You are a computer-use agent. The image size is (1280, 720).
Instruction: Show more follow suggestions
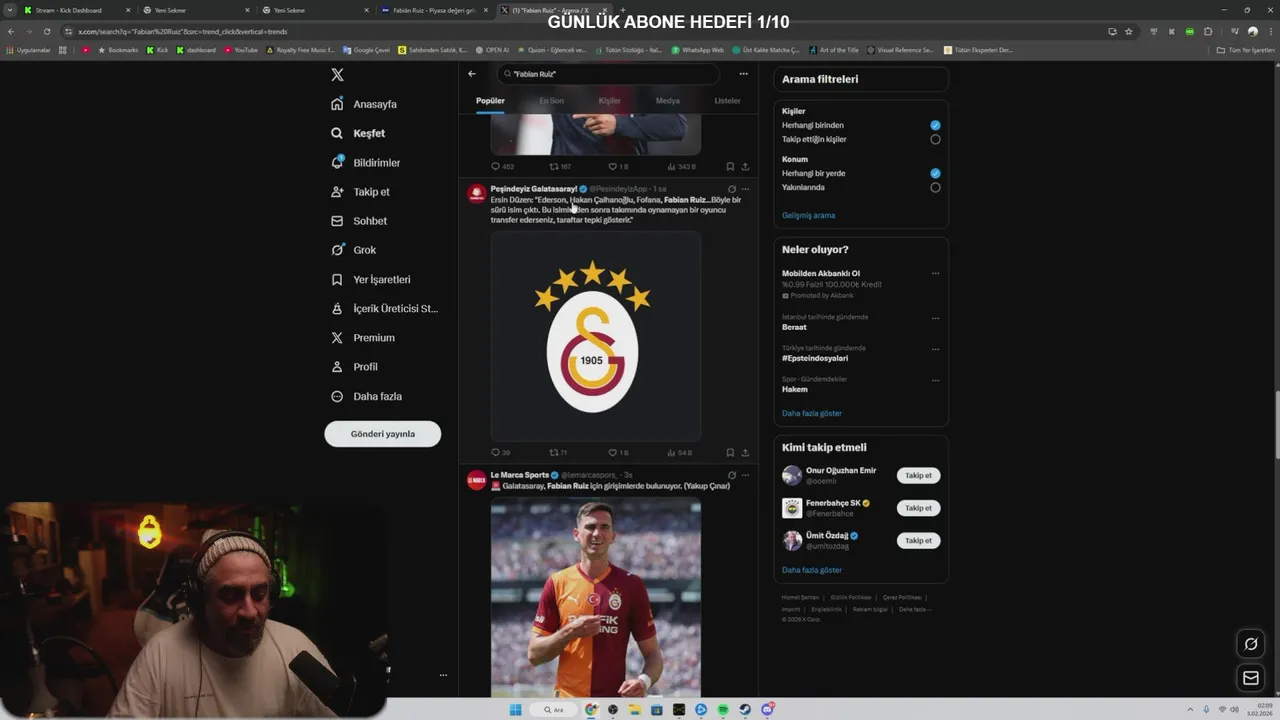(x=812, y=570)
